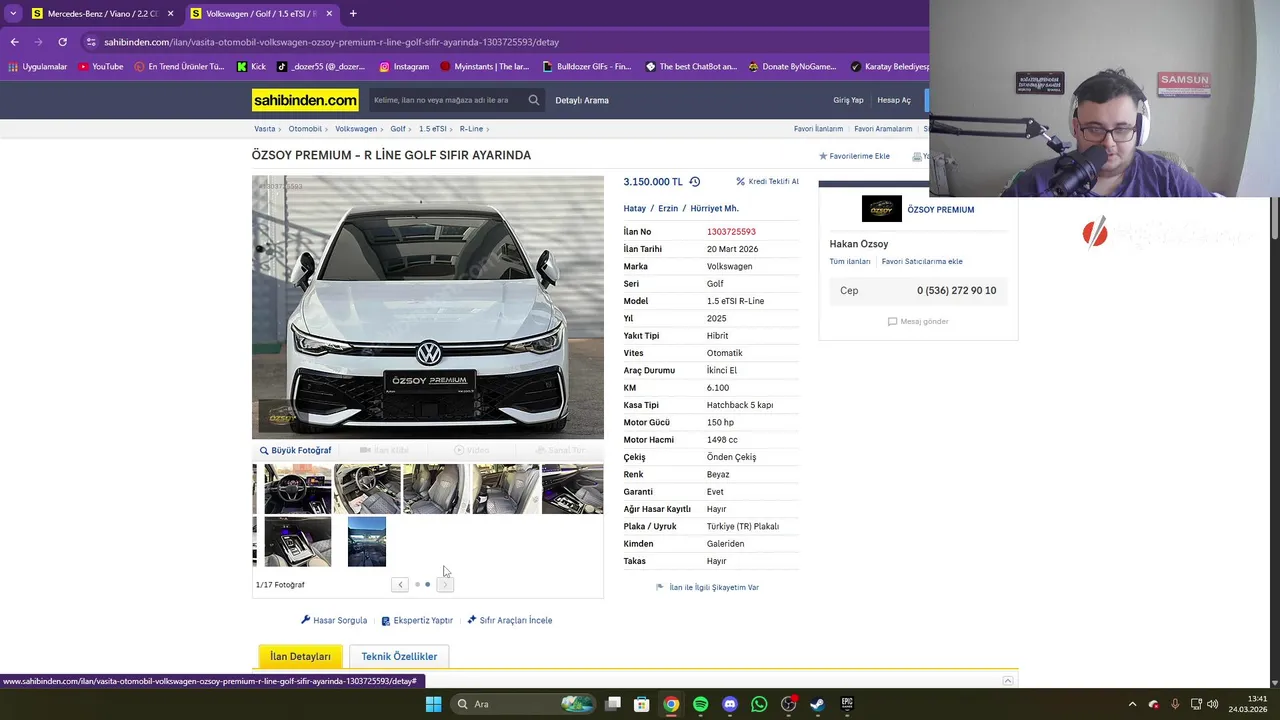Open the Kick bookmark
This screenshot has width=1280, height=720.
(x=251, y=67)
